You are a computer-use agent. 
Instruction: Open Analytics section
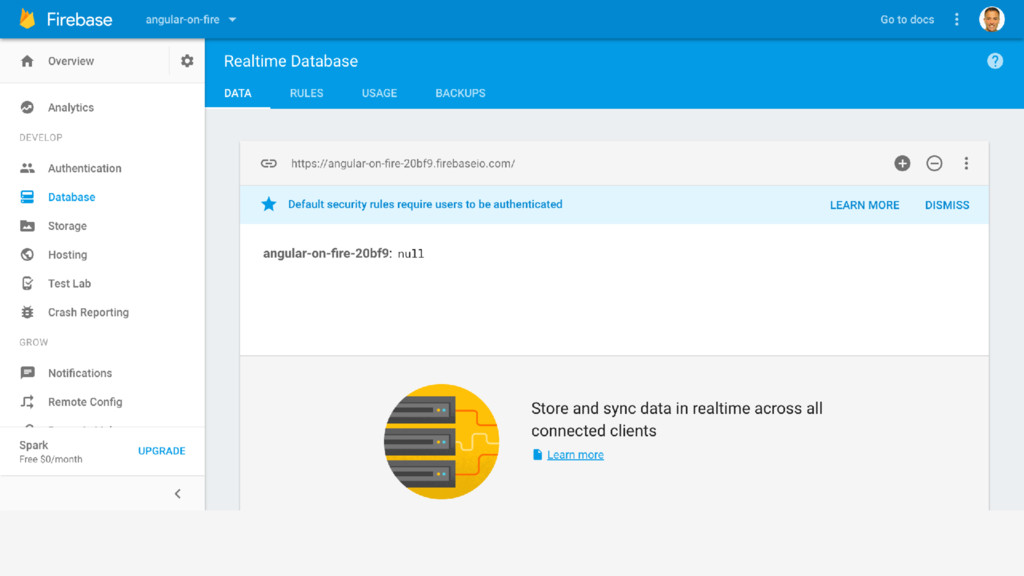click(71, 107)
